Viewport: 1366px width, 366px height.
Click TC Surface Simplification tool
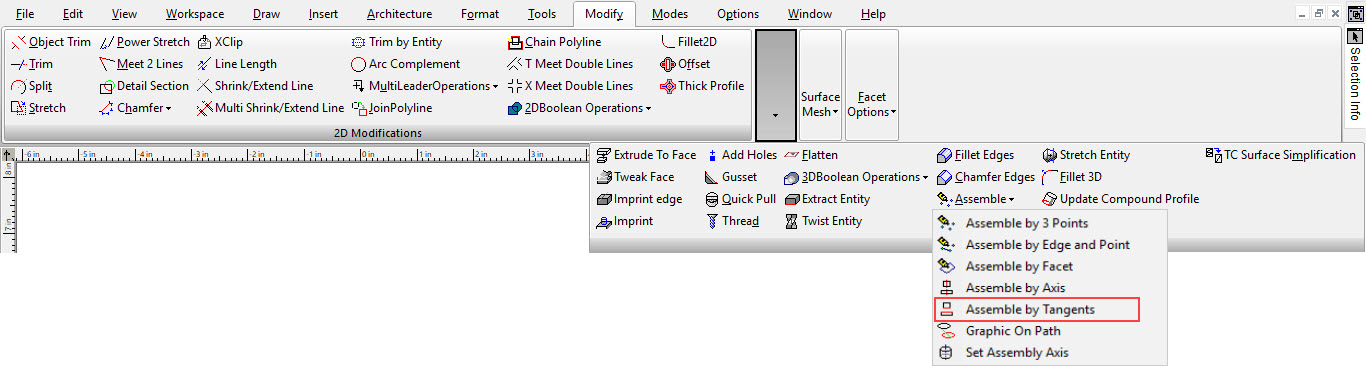(x=1282, y=155)
